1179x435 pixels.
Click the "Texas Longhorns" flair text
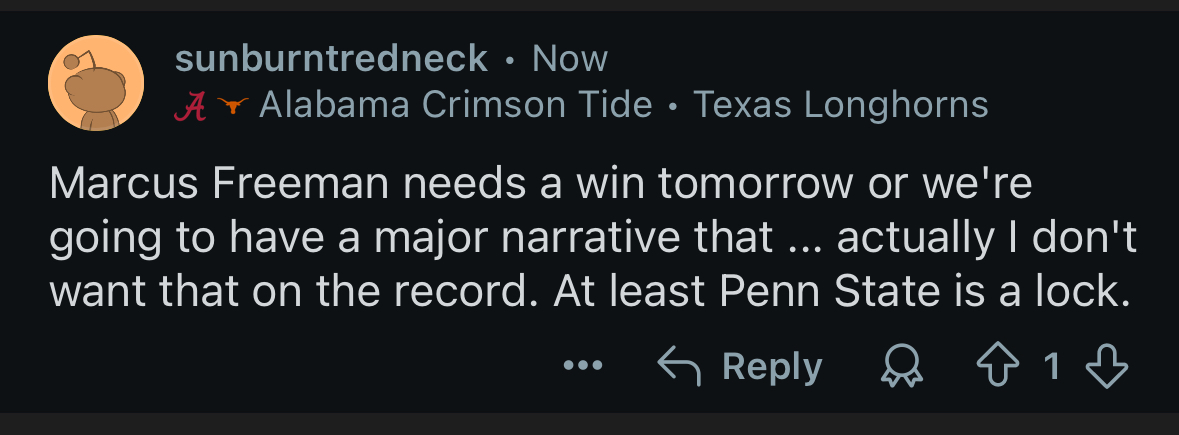click(841, 104)
